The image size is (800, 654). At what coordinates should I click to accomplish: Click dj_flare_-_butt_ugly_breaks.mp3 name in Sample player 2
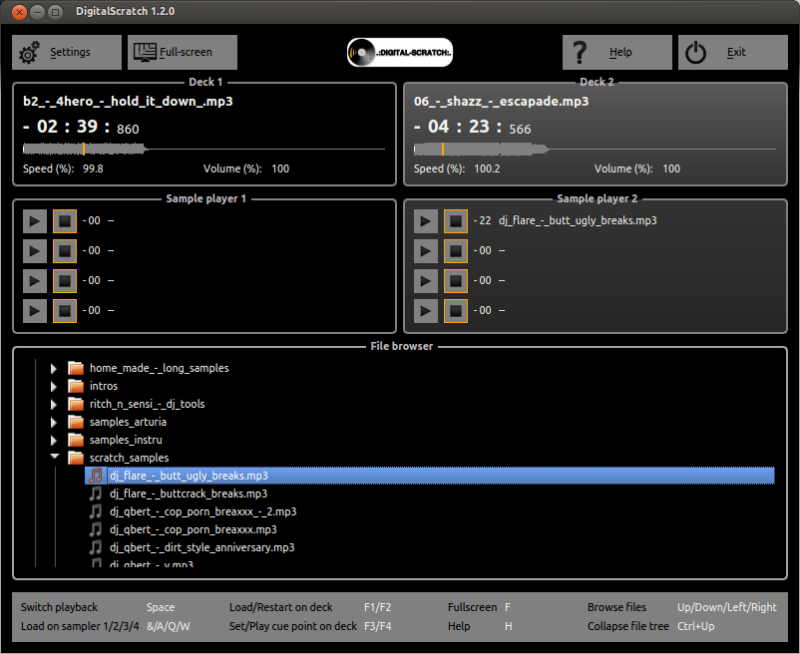(x=578, y=221)
